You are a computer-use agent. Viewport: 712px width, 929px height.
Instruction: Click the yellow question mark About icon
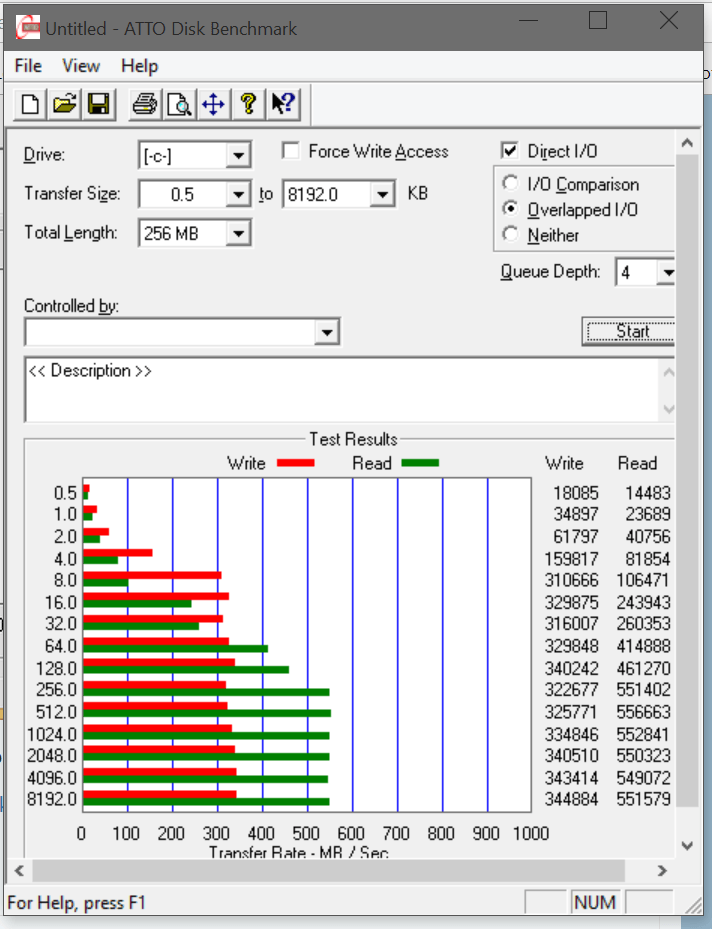[248, 104]
